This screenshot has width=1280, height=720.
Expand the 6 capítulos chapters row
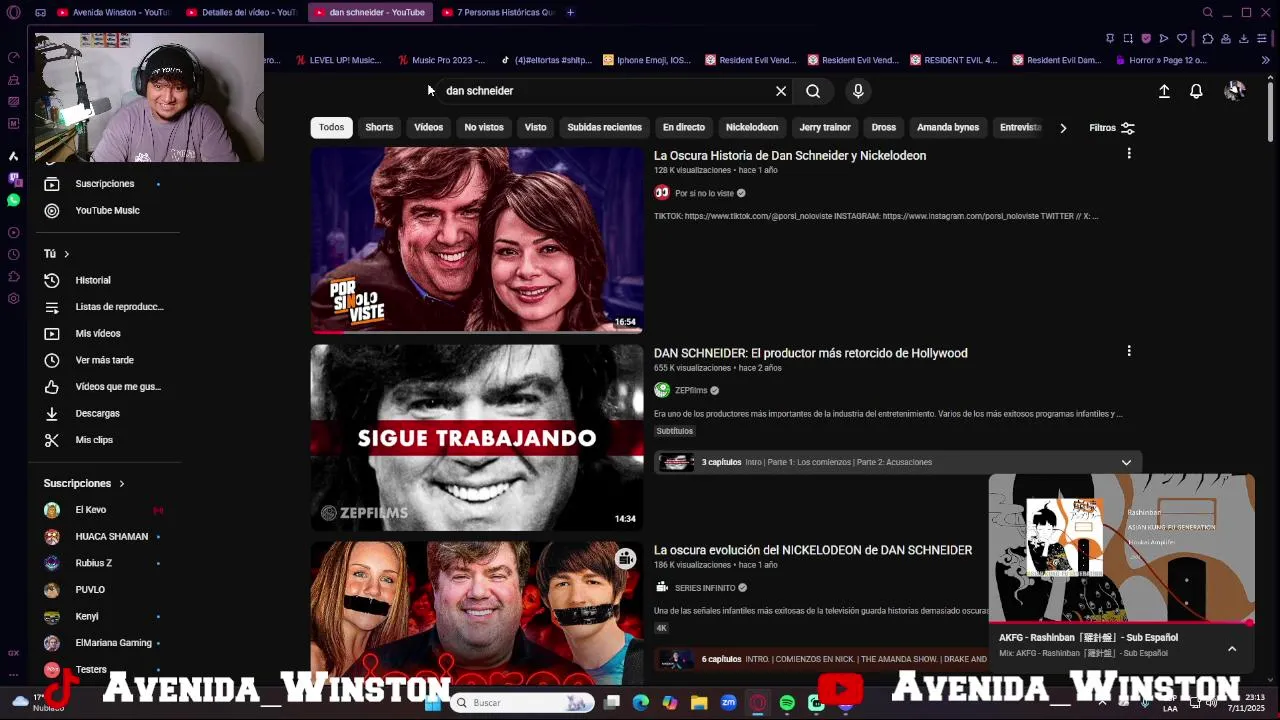point(820,659)
